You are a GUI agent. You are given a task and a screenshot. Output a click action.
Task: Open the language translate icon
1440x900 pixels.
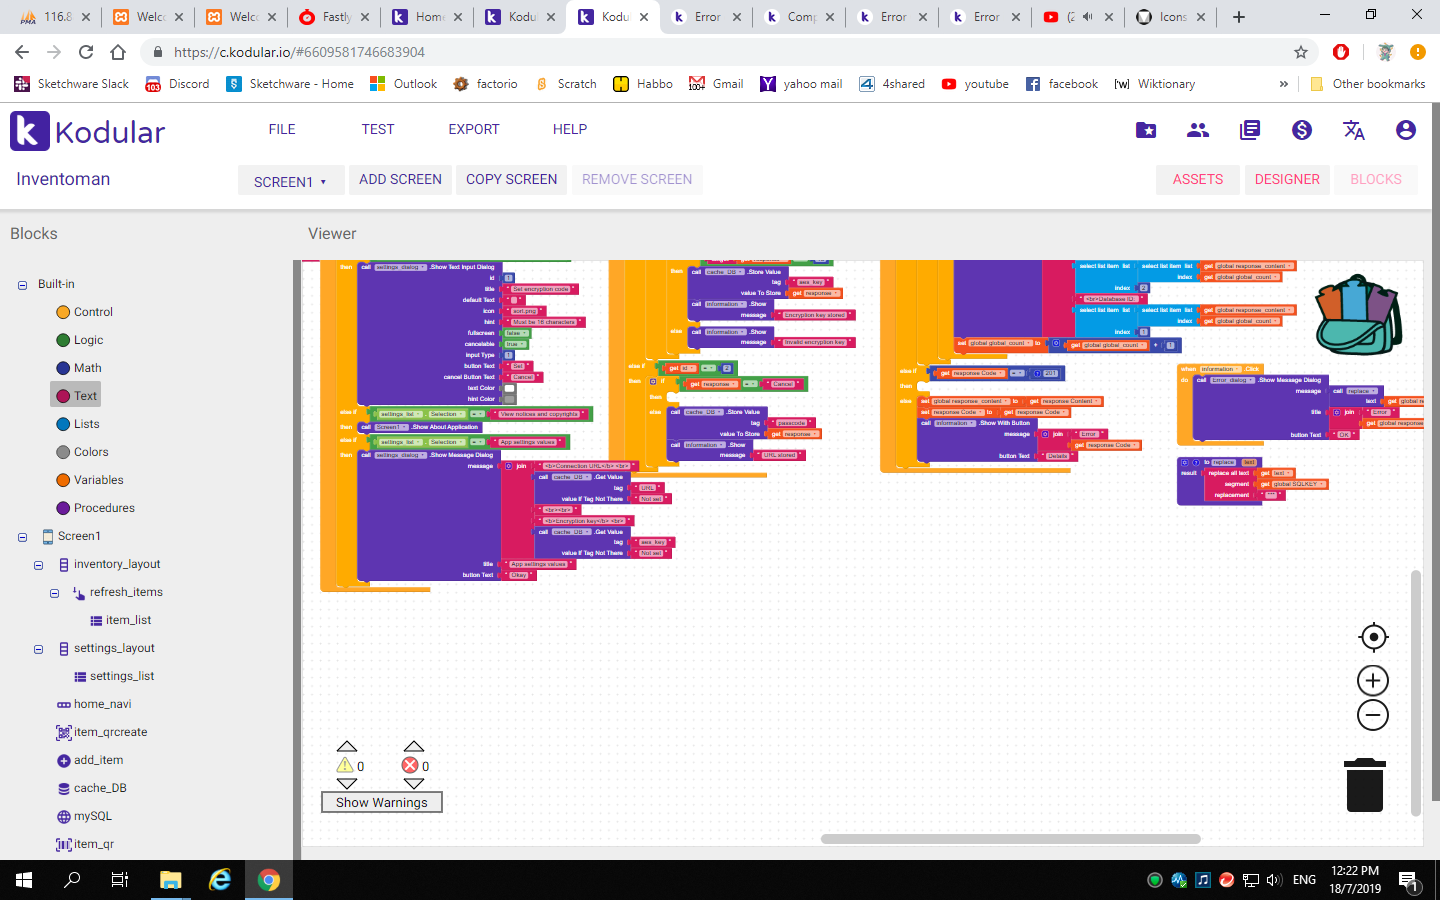1354,130
